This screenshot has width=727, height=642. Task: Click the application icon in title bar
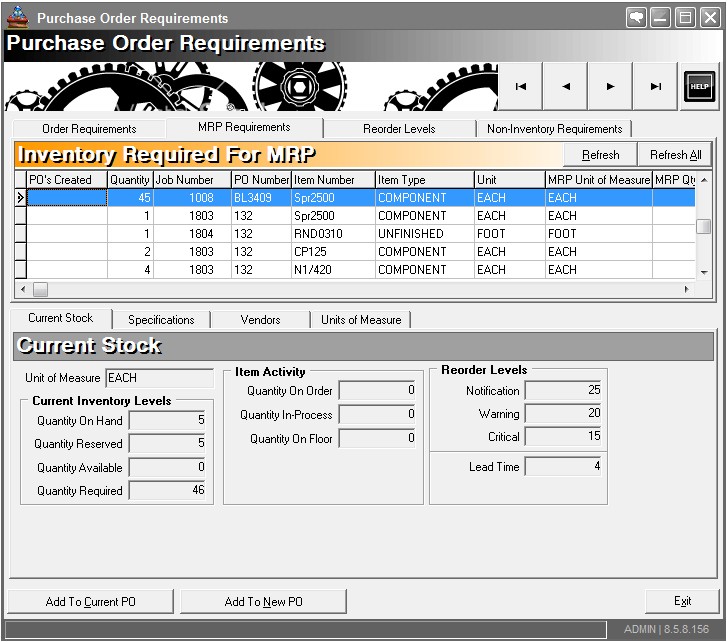pyautogui.click(x=17, y=17)
